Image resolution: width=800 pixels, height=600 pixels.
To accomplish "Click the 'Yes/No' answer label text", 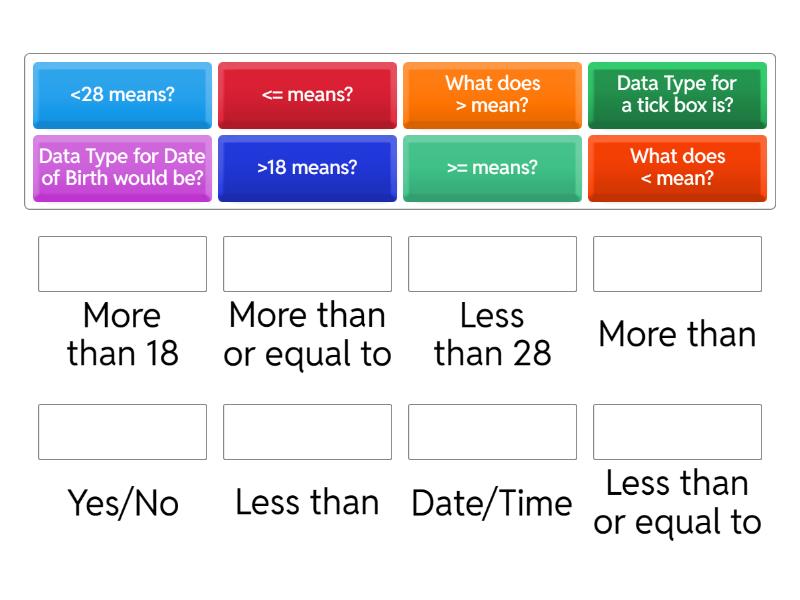I will [123, 503].
